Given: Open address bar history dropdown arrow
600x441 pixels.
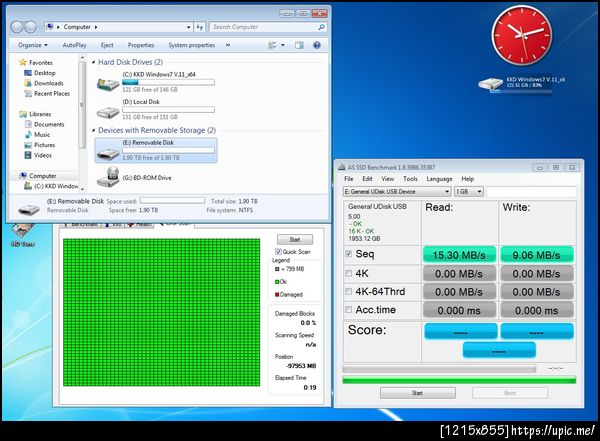Looking at the screenshot, I should (188, 27).
